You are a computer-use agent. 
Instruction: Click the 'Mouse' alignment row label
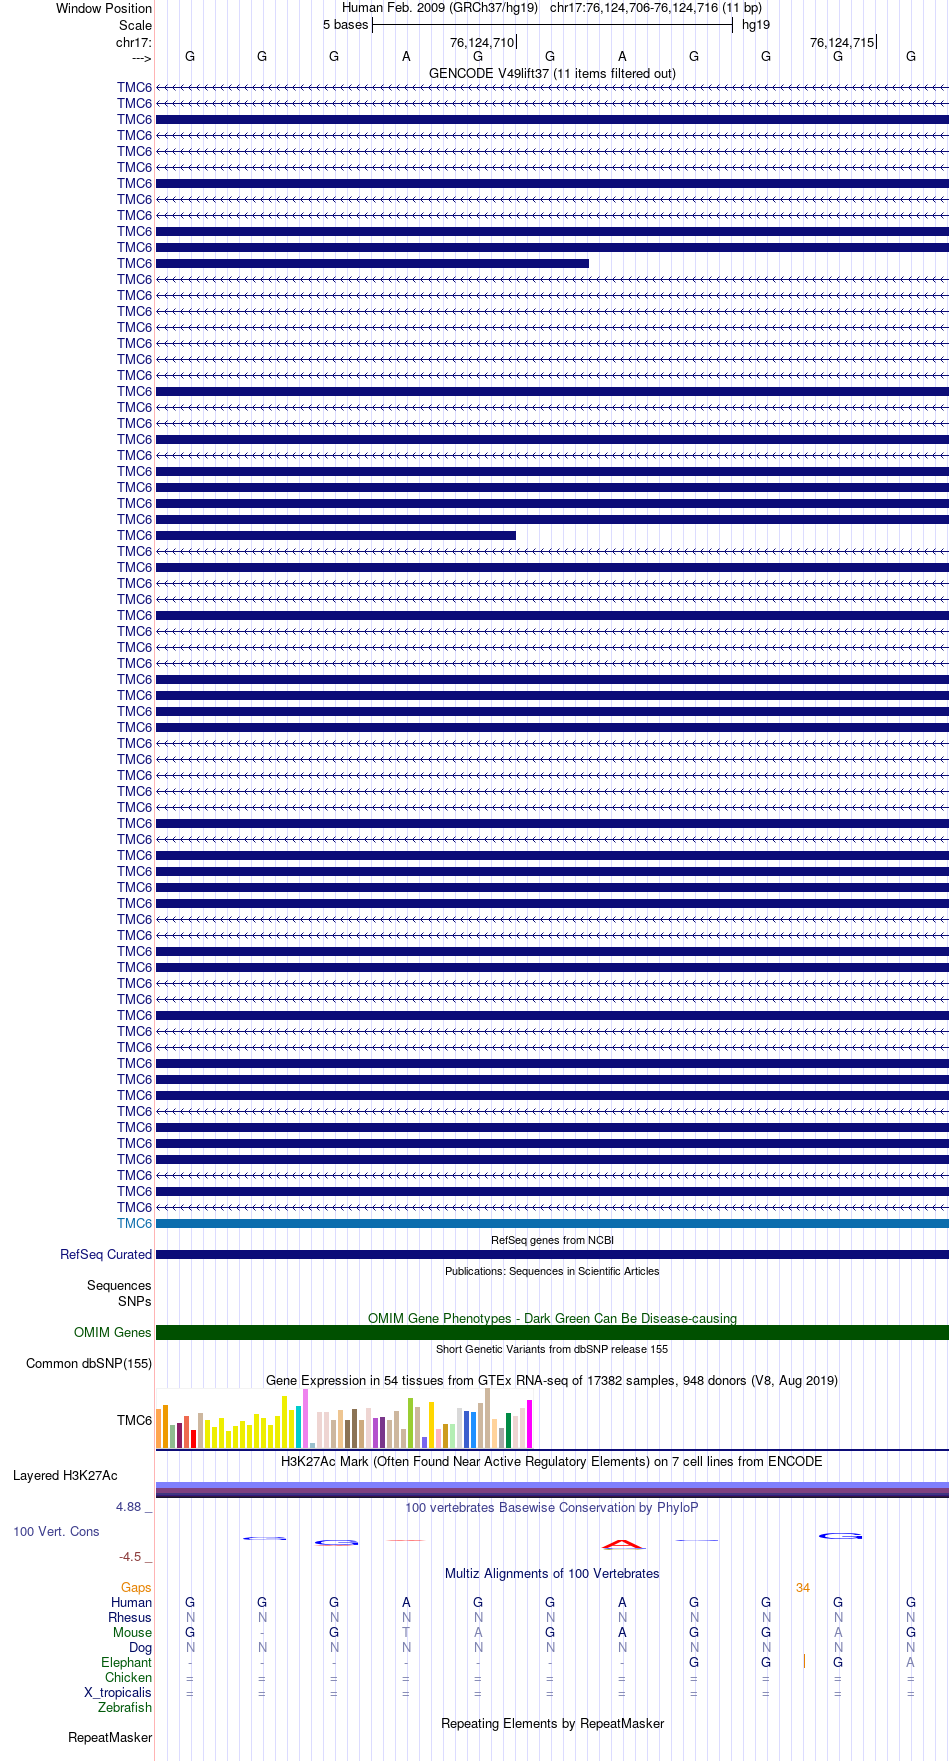click(x=133, y=1633)
